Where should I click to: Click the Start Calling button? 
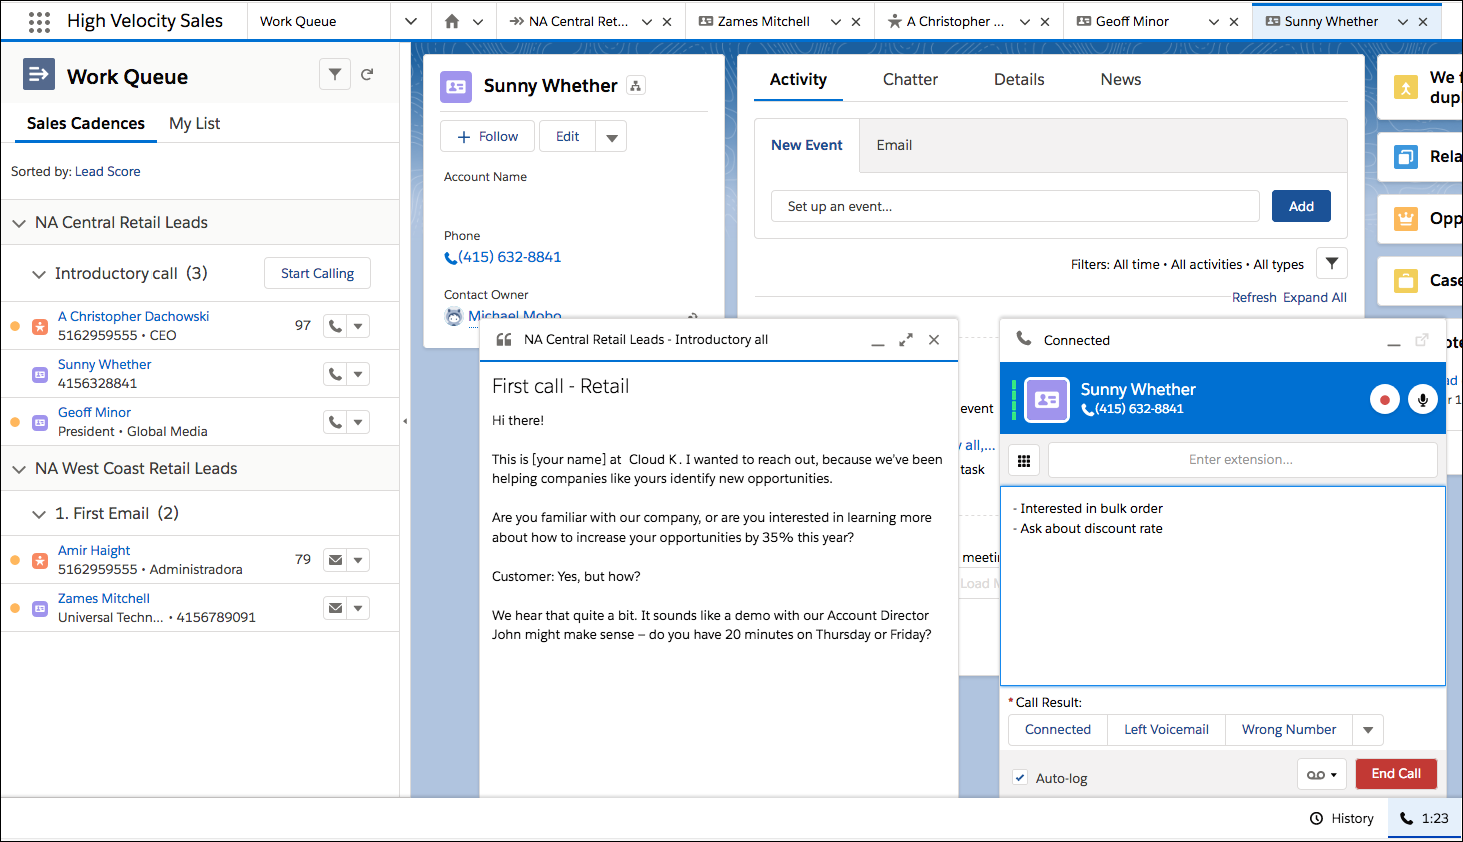click(317, 273)
